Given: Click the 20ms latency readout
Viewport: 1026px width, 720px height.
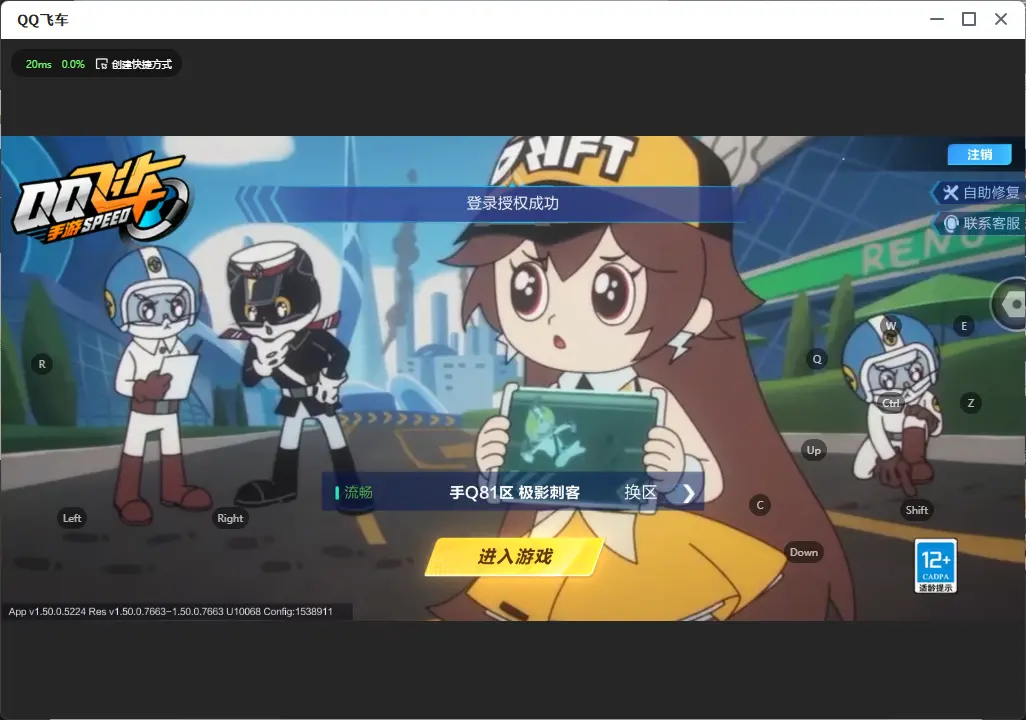Looking at the screenshot, I should tap(39, 64).
